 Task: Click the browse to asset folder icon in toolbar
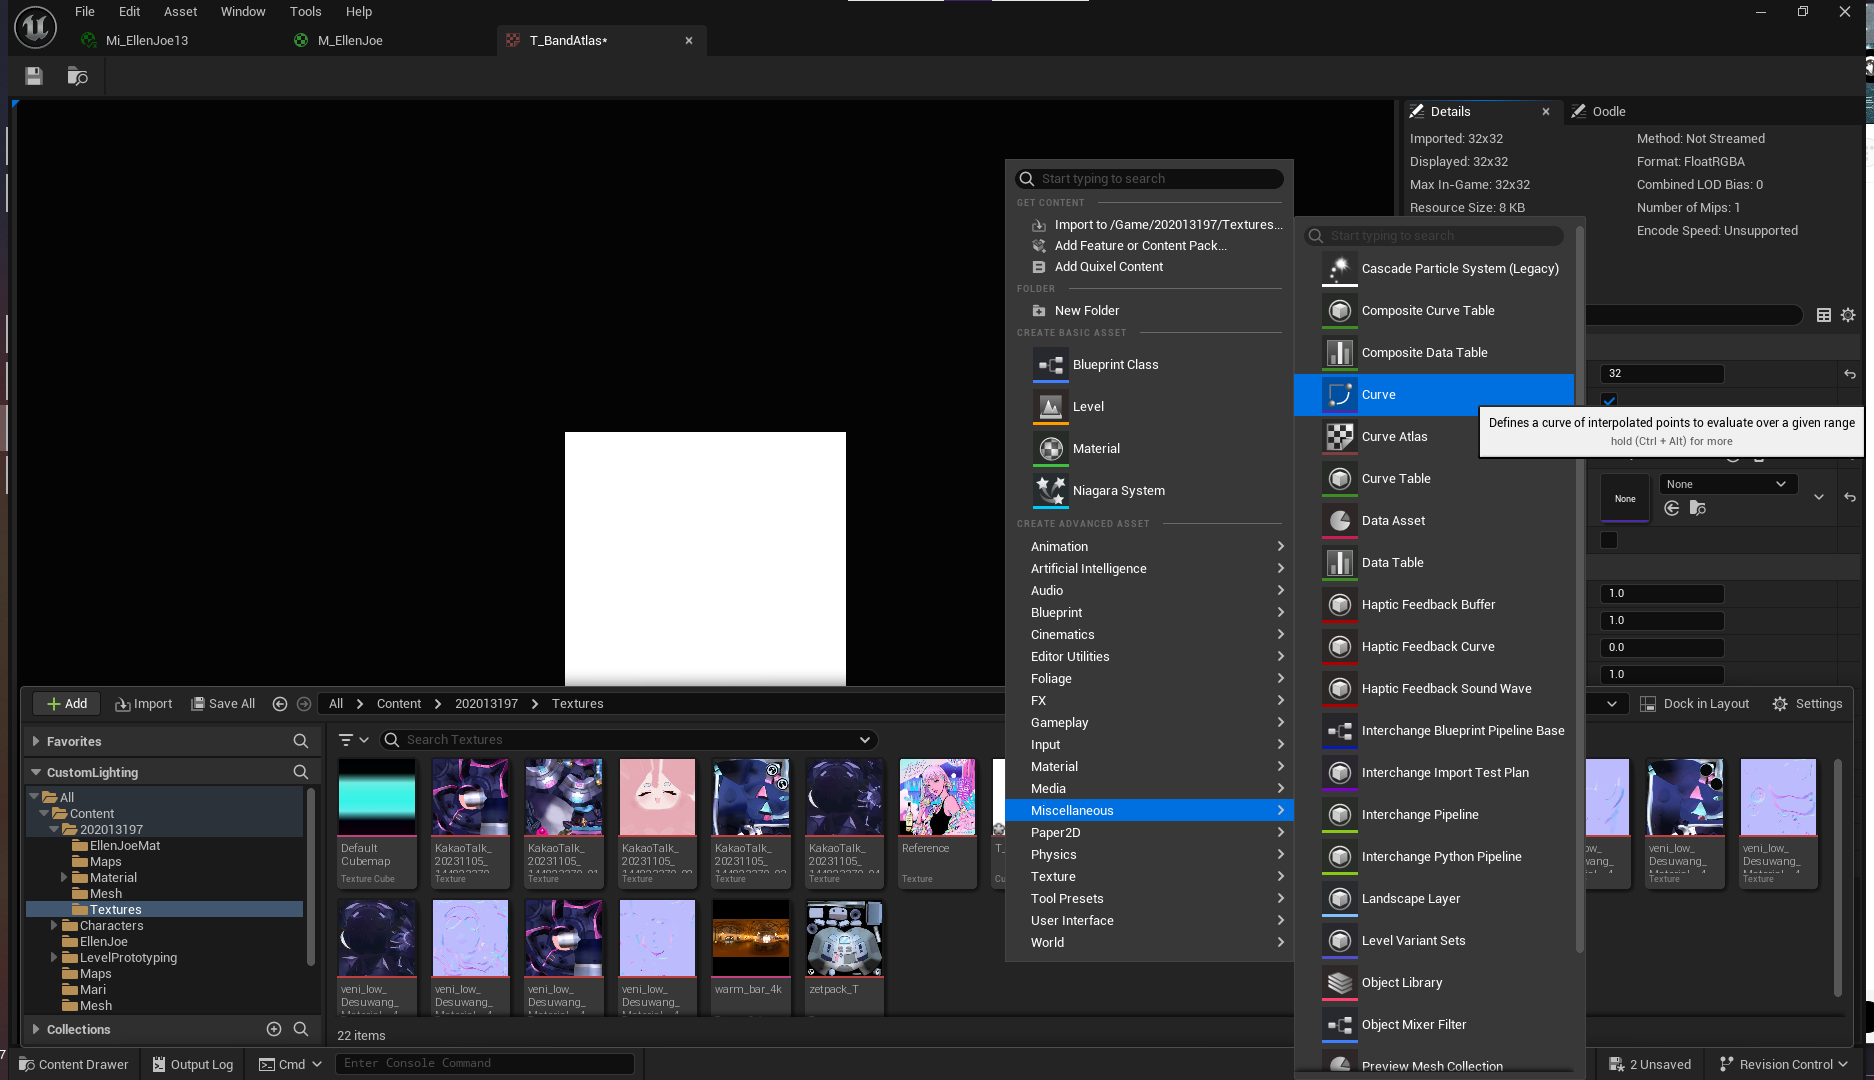[77, 76]
